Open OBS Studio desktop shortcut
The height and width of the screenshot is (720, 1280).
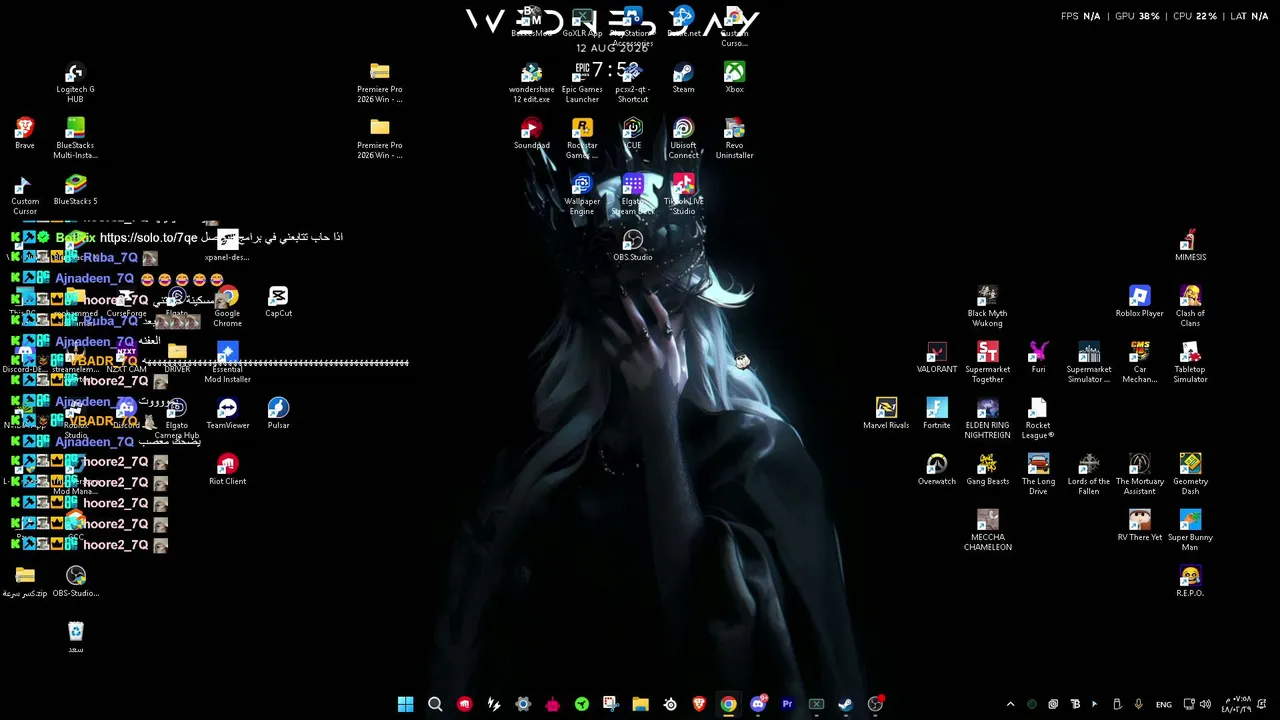pos(632,246)
